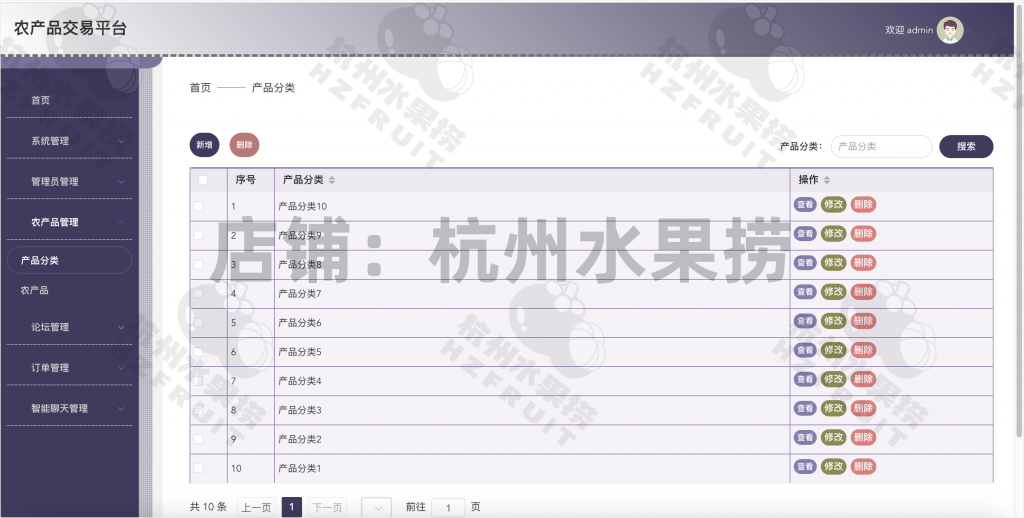This screenshot has width=1024, height=518.
Task: Click the top 删除 batch button
Action: 244,145
